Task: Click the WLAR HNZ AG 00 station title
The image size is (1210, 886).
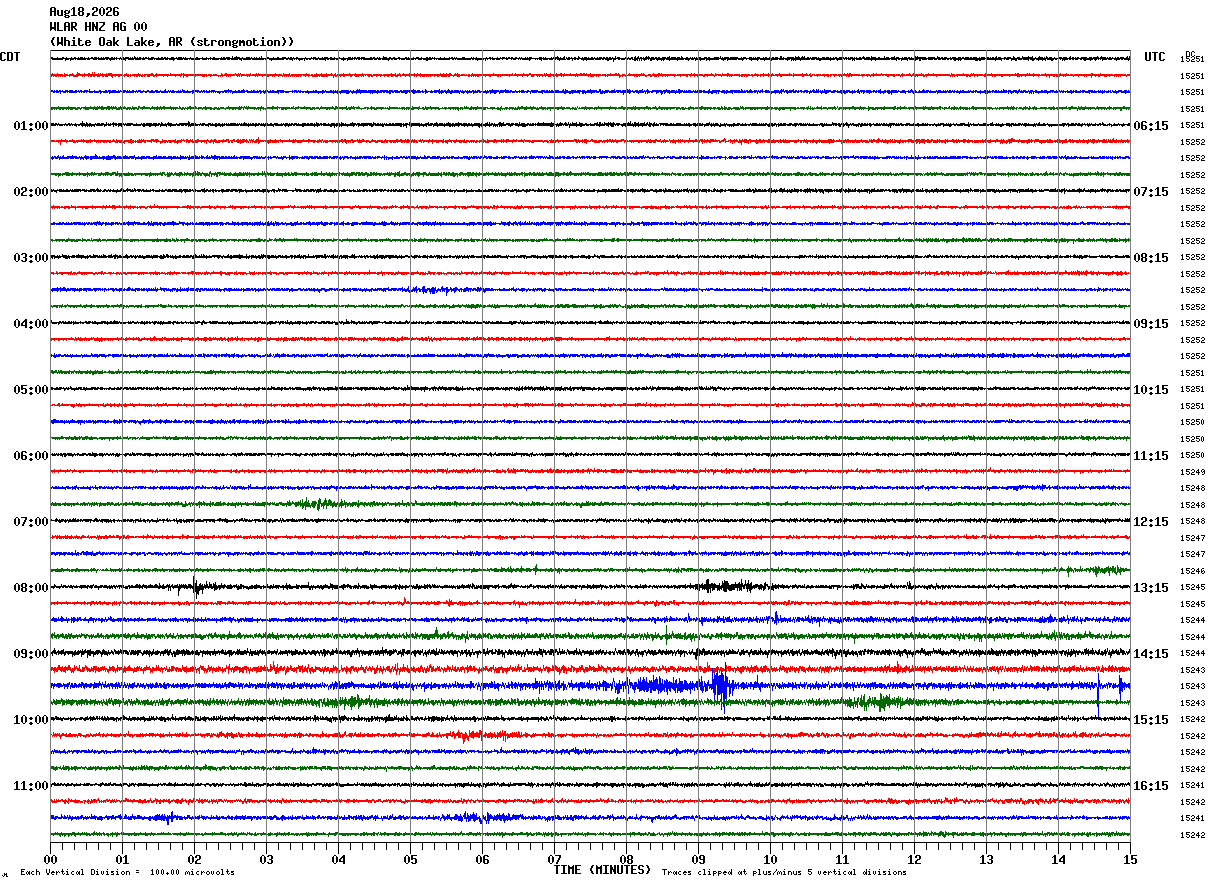Action: (x=98, y=27)
